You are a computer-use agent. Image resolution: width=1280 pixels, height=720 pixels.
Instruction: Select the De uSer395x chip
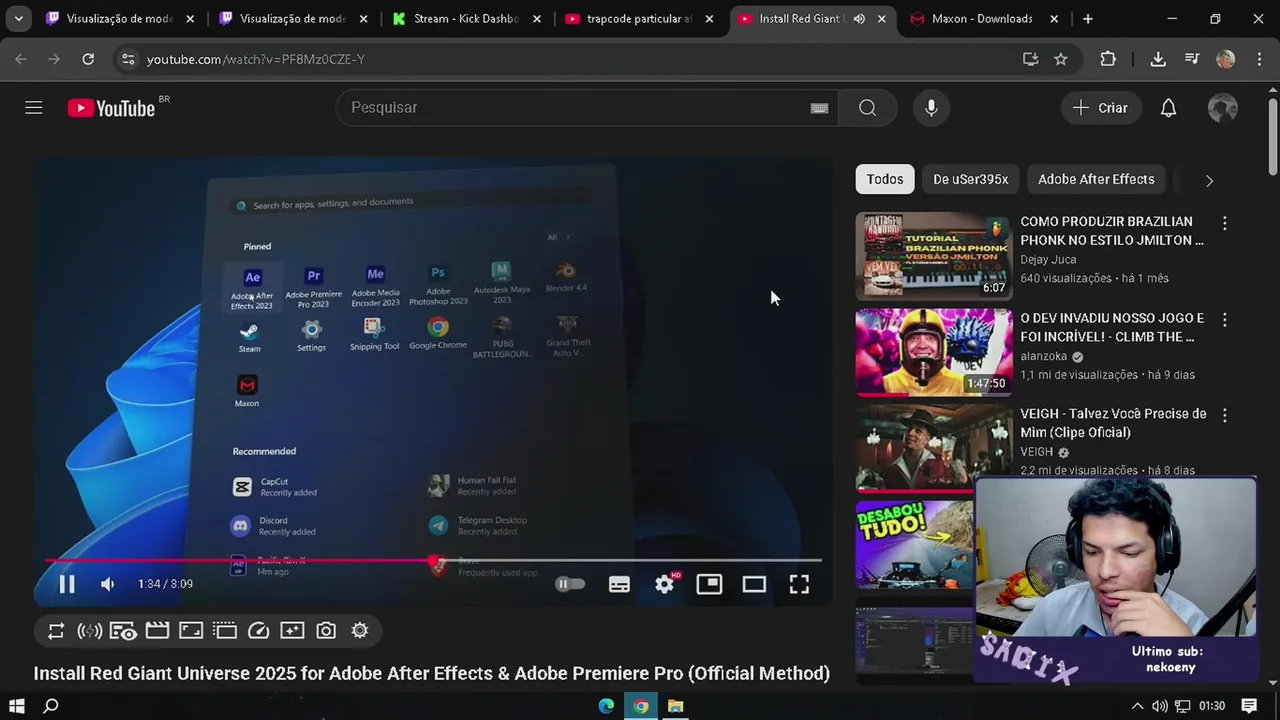[970, 179]
